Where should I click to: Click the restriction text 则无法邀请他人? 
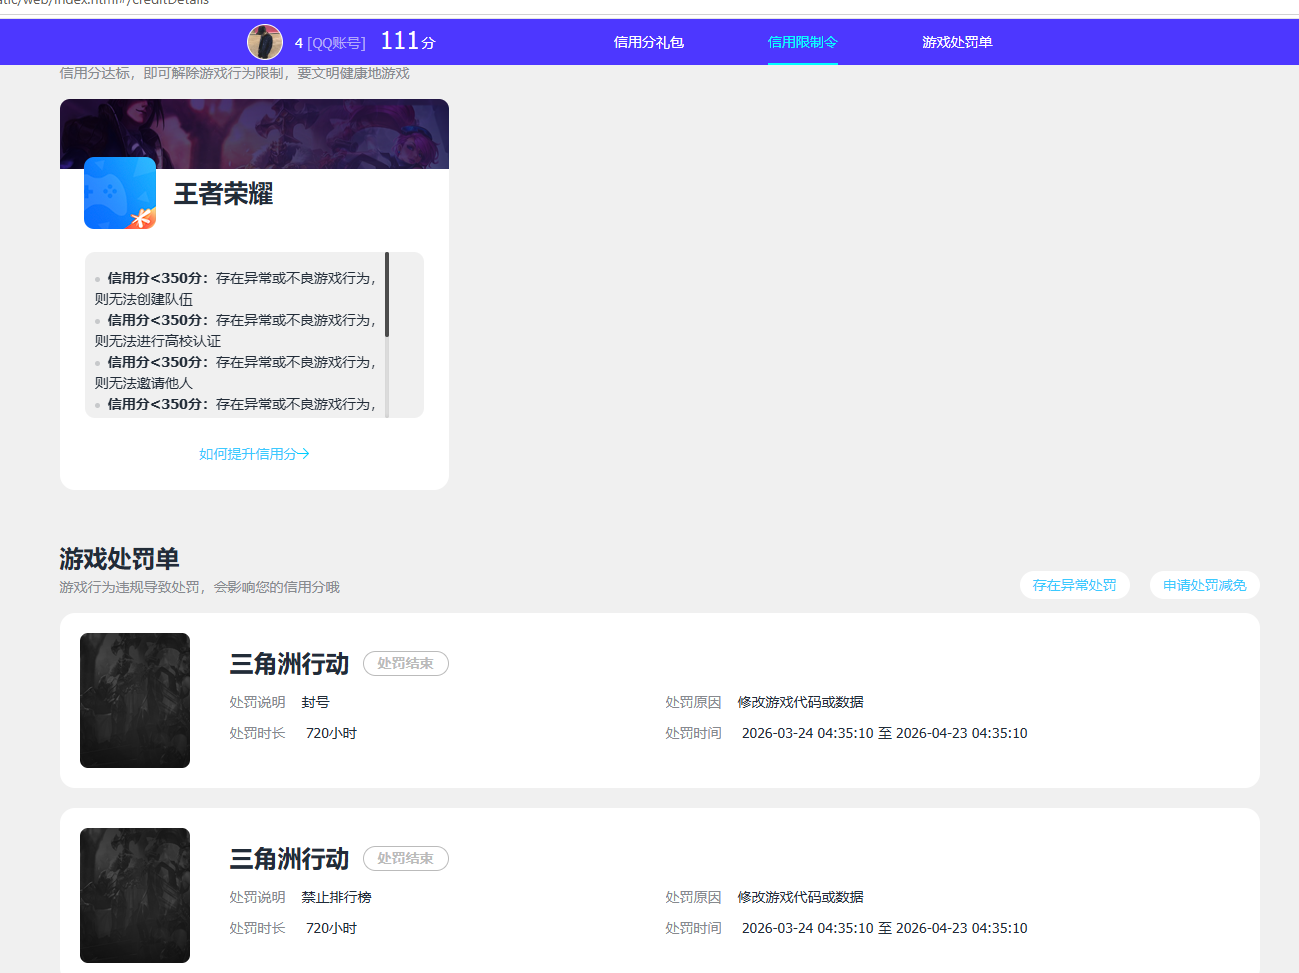(x=144, y=383)
